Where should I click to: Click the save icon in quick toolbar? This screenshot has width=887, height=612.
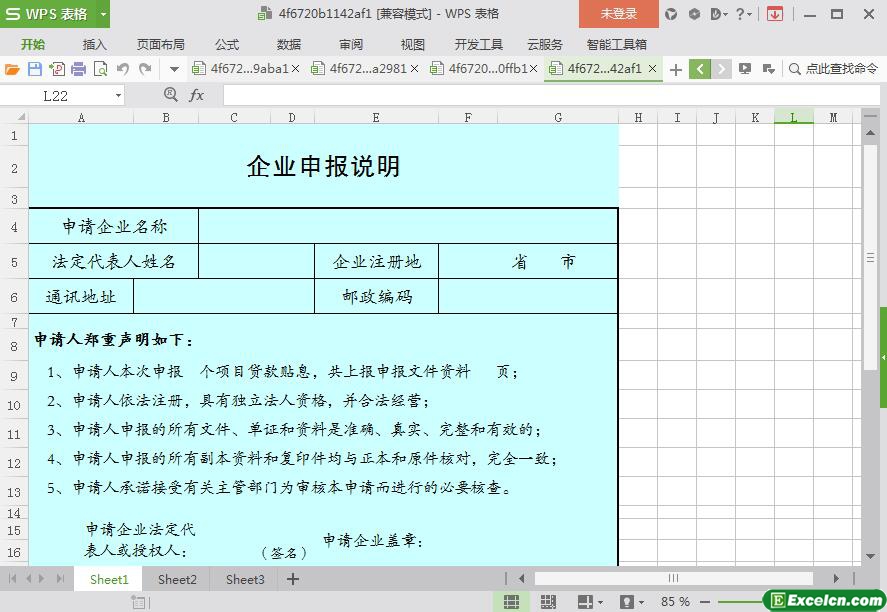(35, 69)
